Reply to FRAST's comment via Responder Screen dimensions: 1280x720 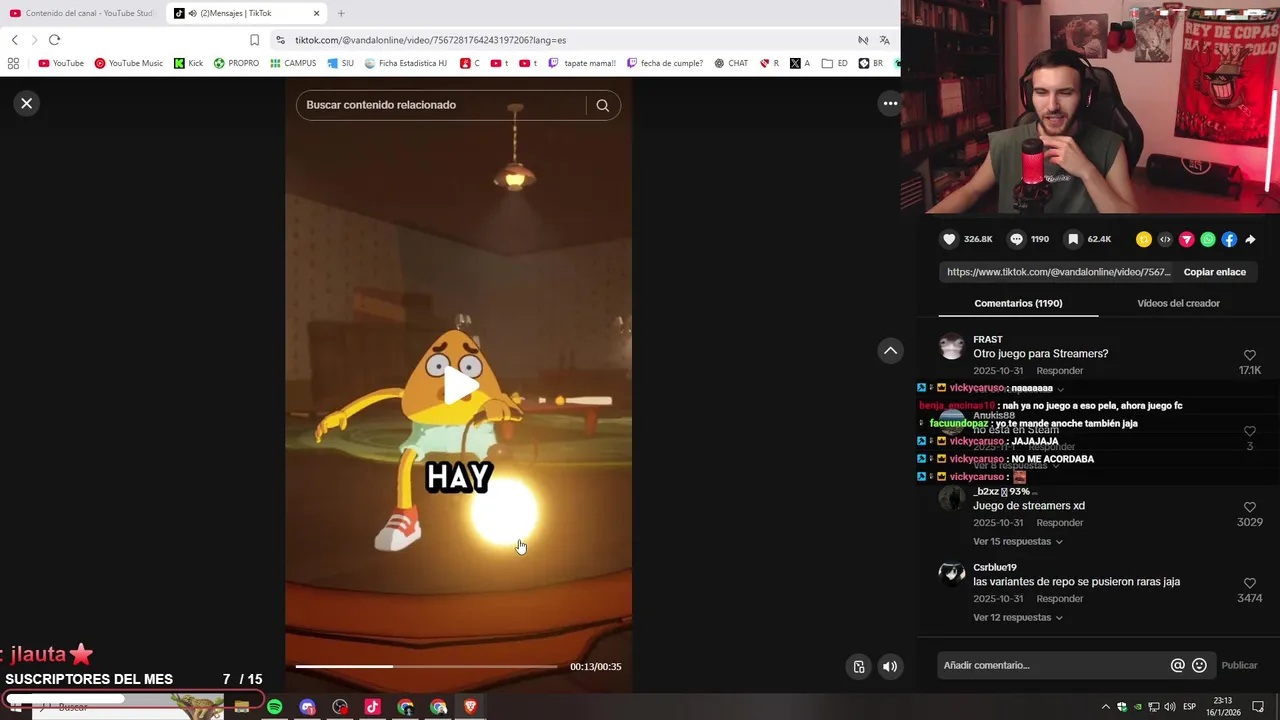tap(1059, 371)
